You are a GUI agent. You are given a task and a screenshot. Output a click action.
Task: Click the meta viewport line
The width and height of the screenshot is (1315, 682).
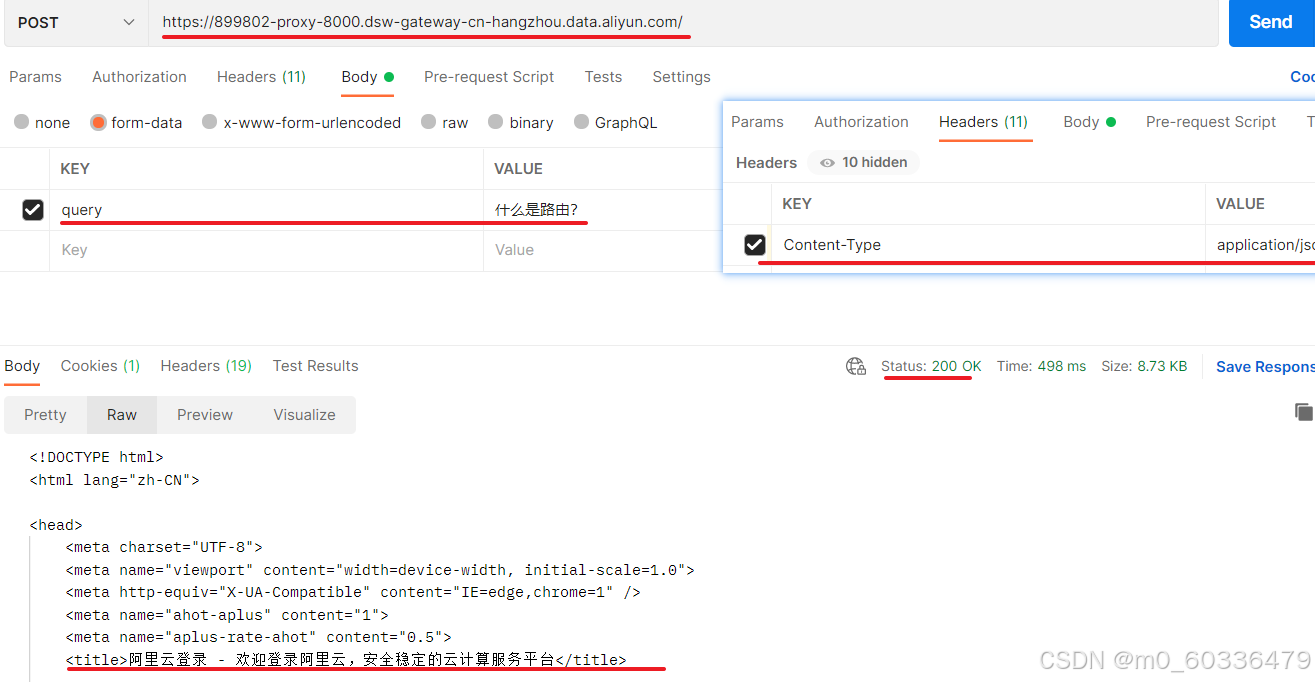click(x=380, y=570)
